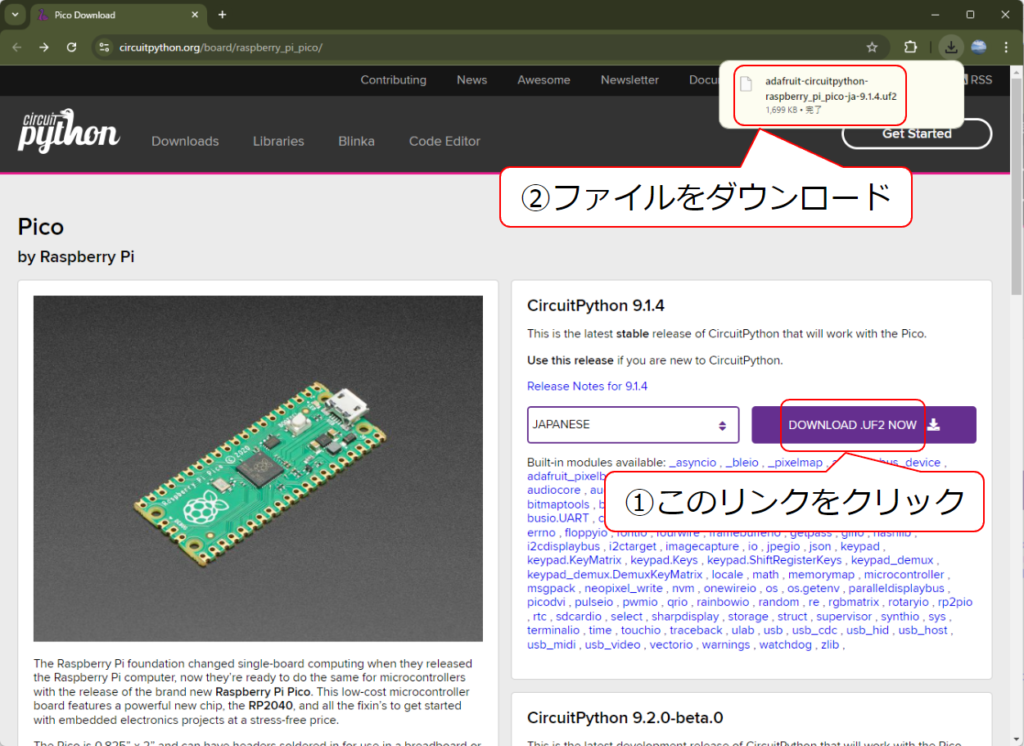1024x746 pixels.
Task: Open the _asyncio module link
Action: click(x=692, y=462)
